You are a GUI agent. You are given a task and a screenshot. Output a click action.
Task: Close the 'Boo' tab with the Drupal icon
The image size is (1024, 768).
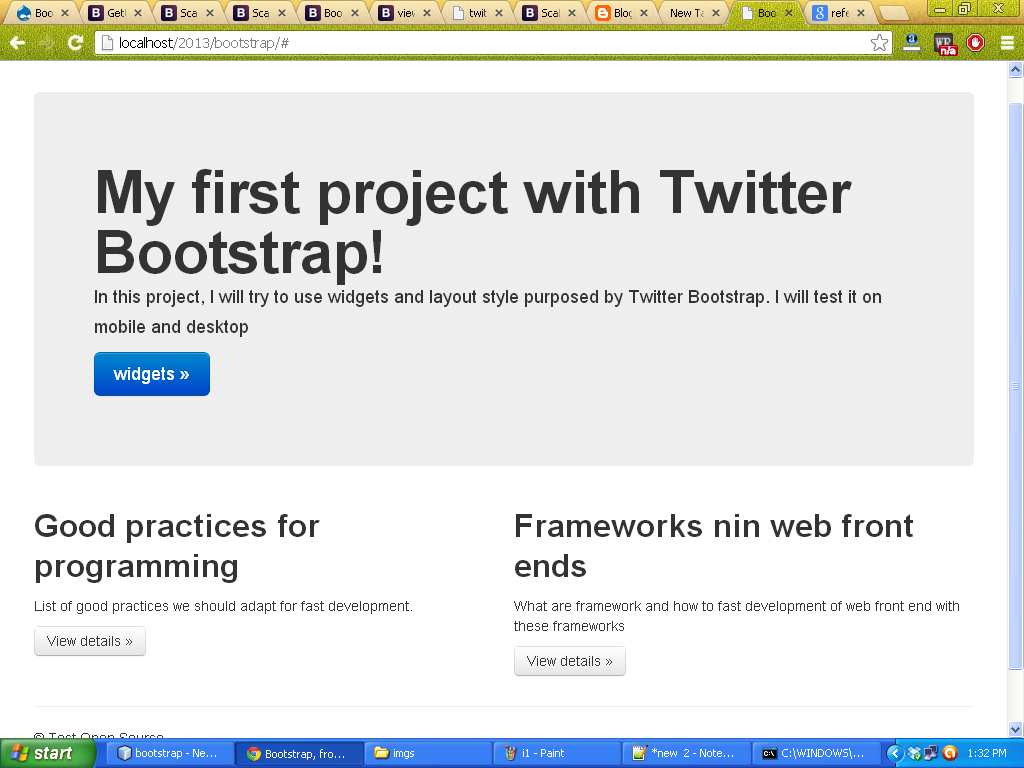tap(65, 13)
